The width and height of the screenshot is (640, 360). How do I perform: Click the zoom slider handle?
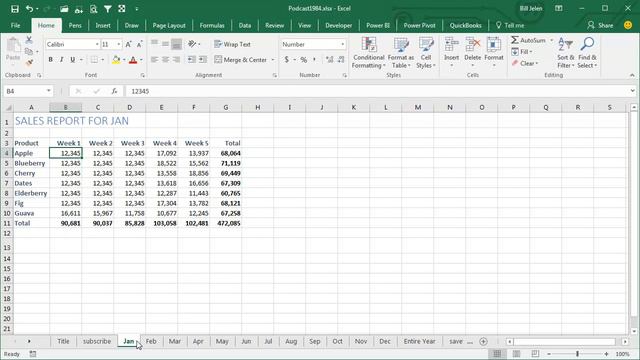(578, 354)
